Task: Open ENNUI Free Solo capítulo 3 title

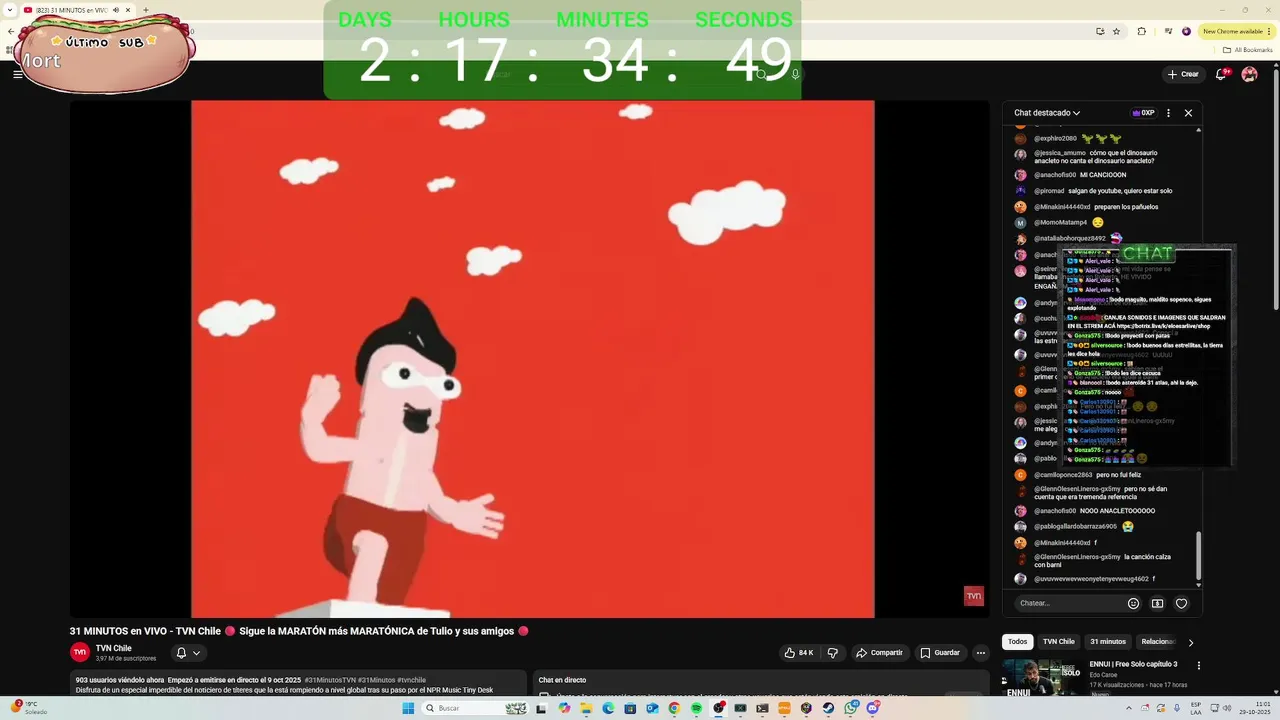Action: pos(1133,664)
